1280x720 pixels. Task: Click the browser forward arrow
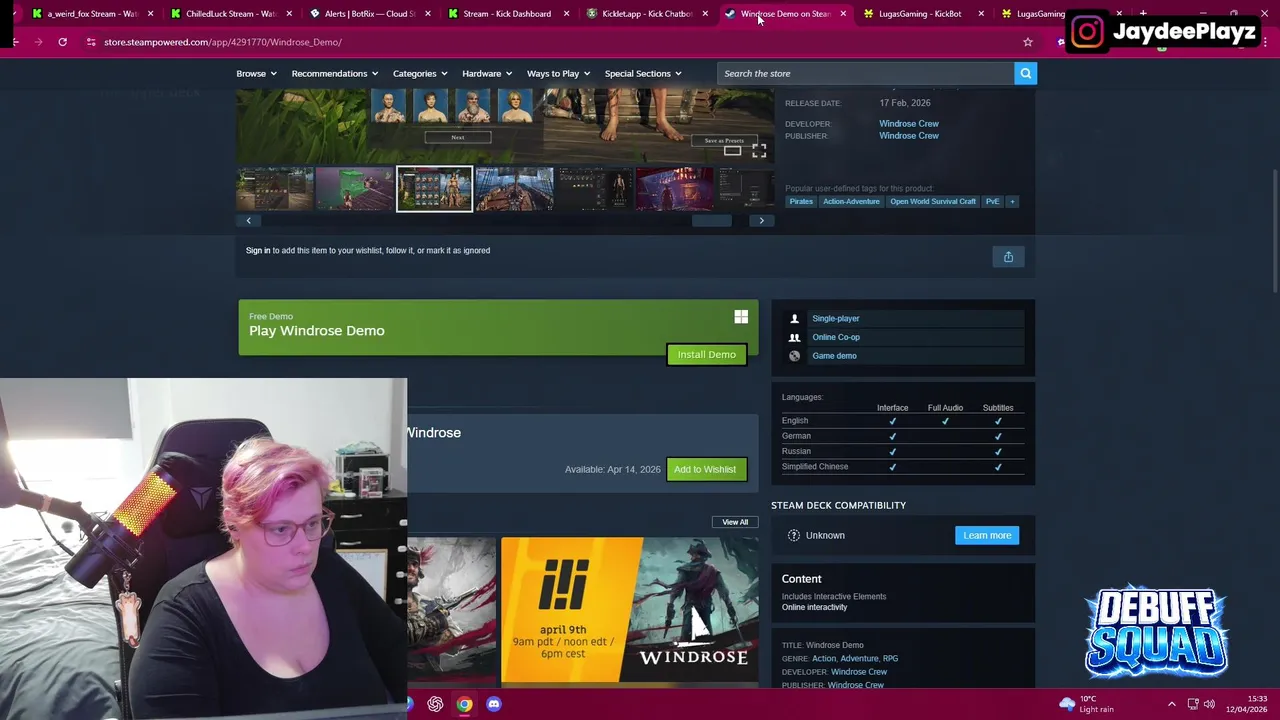click(x=38, y=42)
